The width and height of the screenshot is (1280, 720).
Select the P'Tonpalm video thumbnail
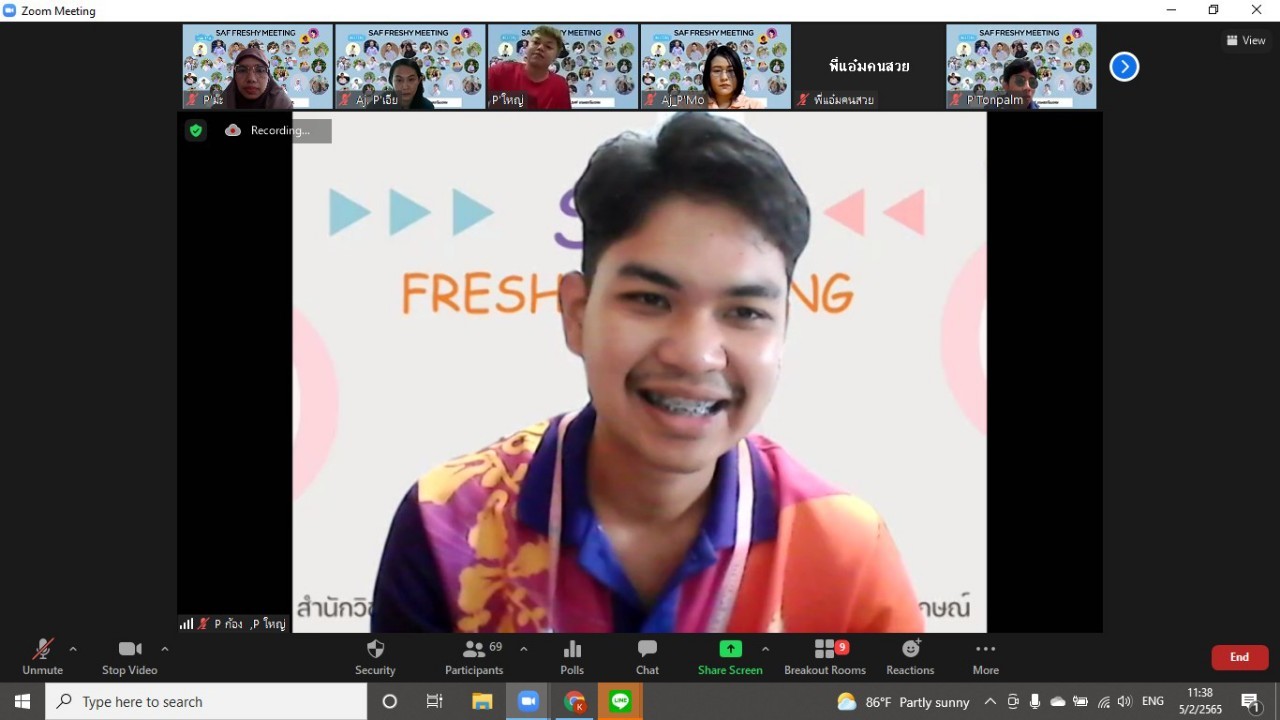1021,67
